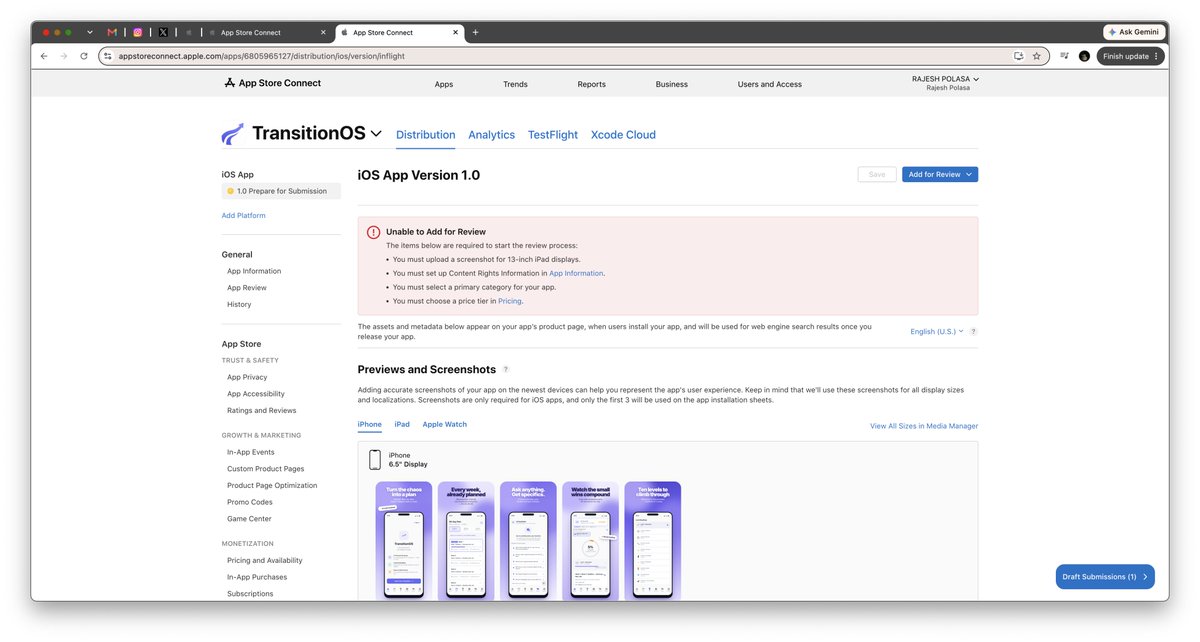Open the pinned X (Twitter) tab

click(163, 32)
